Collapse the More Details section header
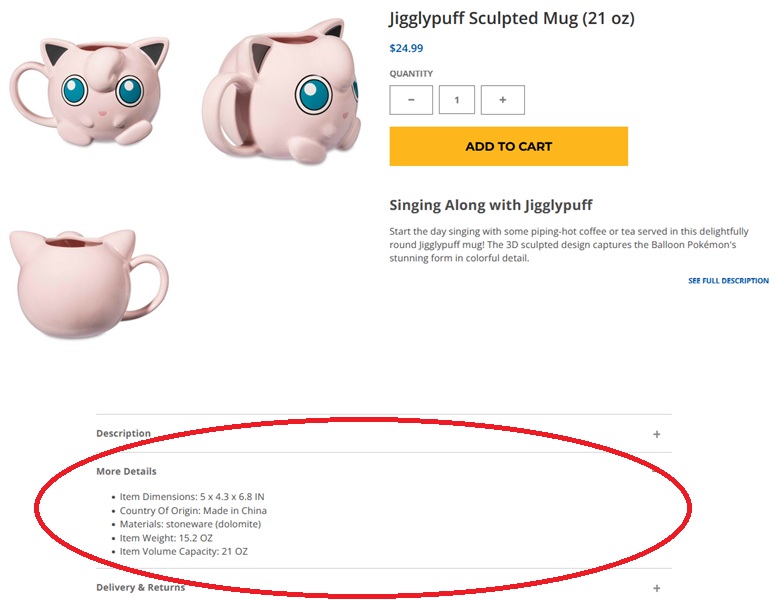The height and width of the screenshot is (600, 780). pyautogui.click(x=126, y=471)
